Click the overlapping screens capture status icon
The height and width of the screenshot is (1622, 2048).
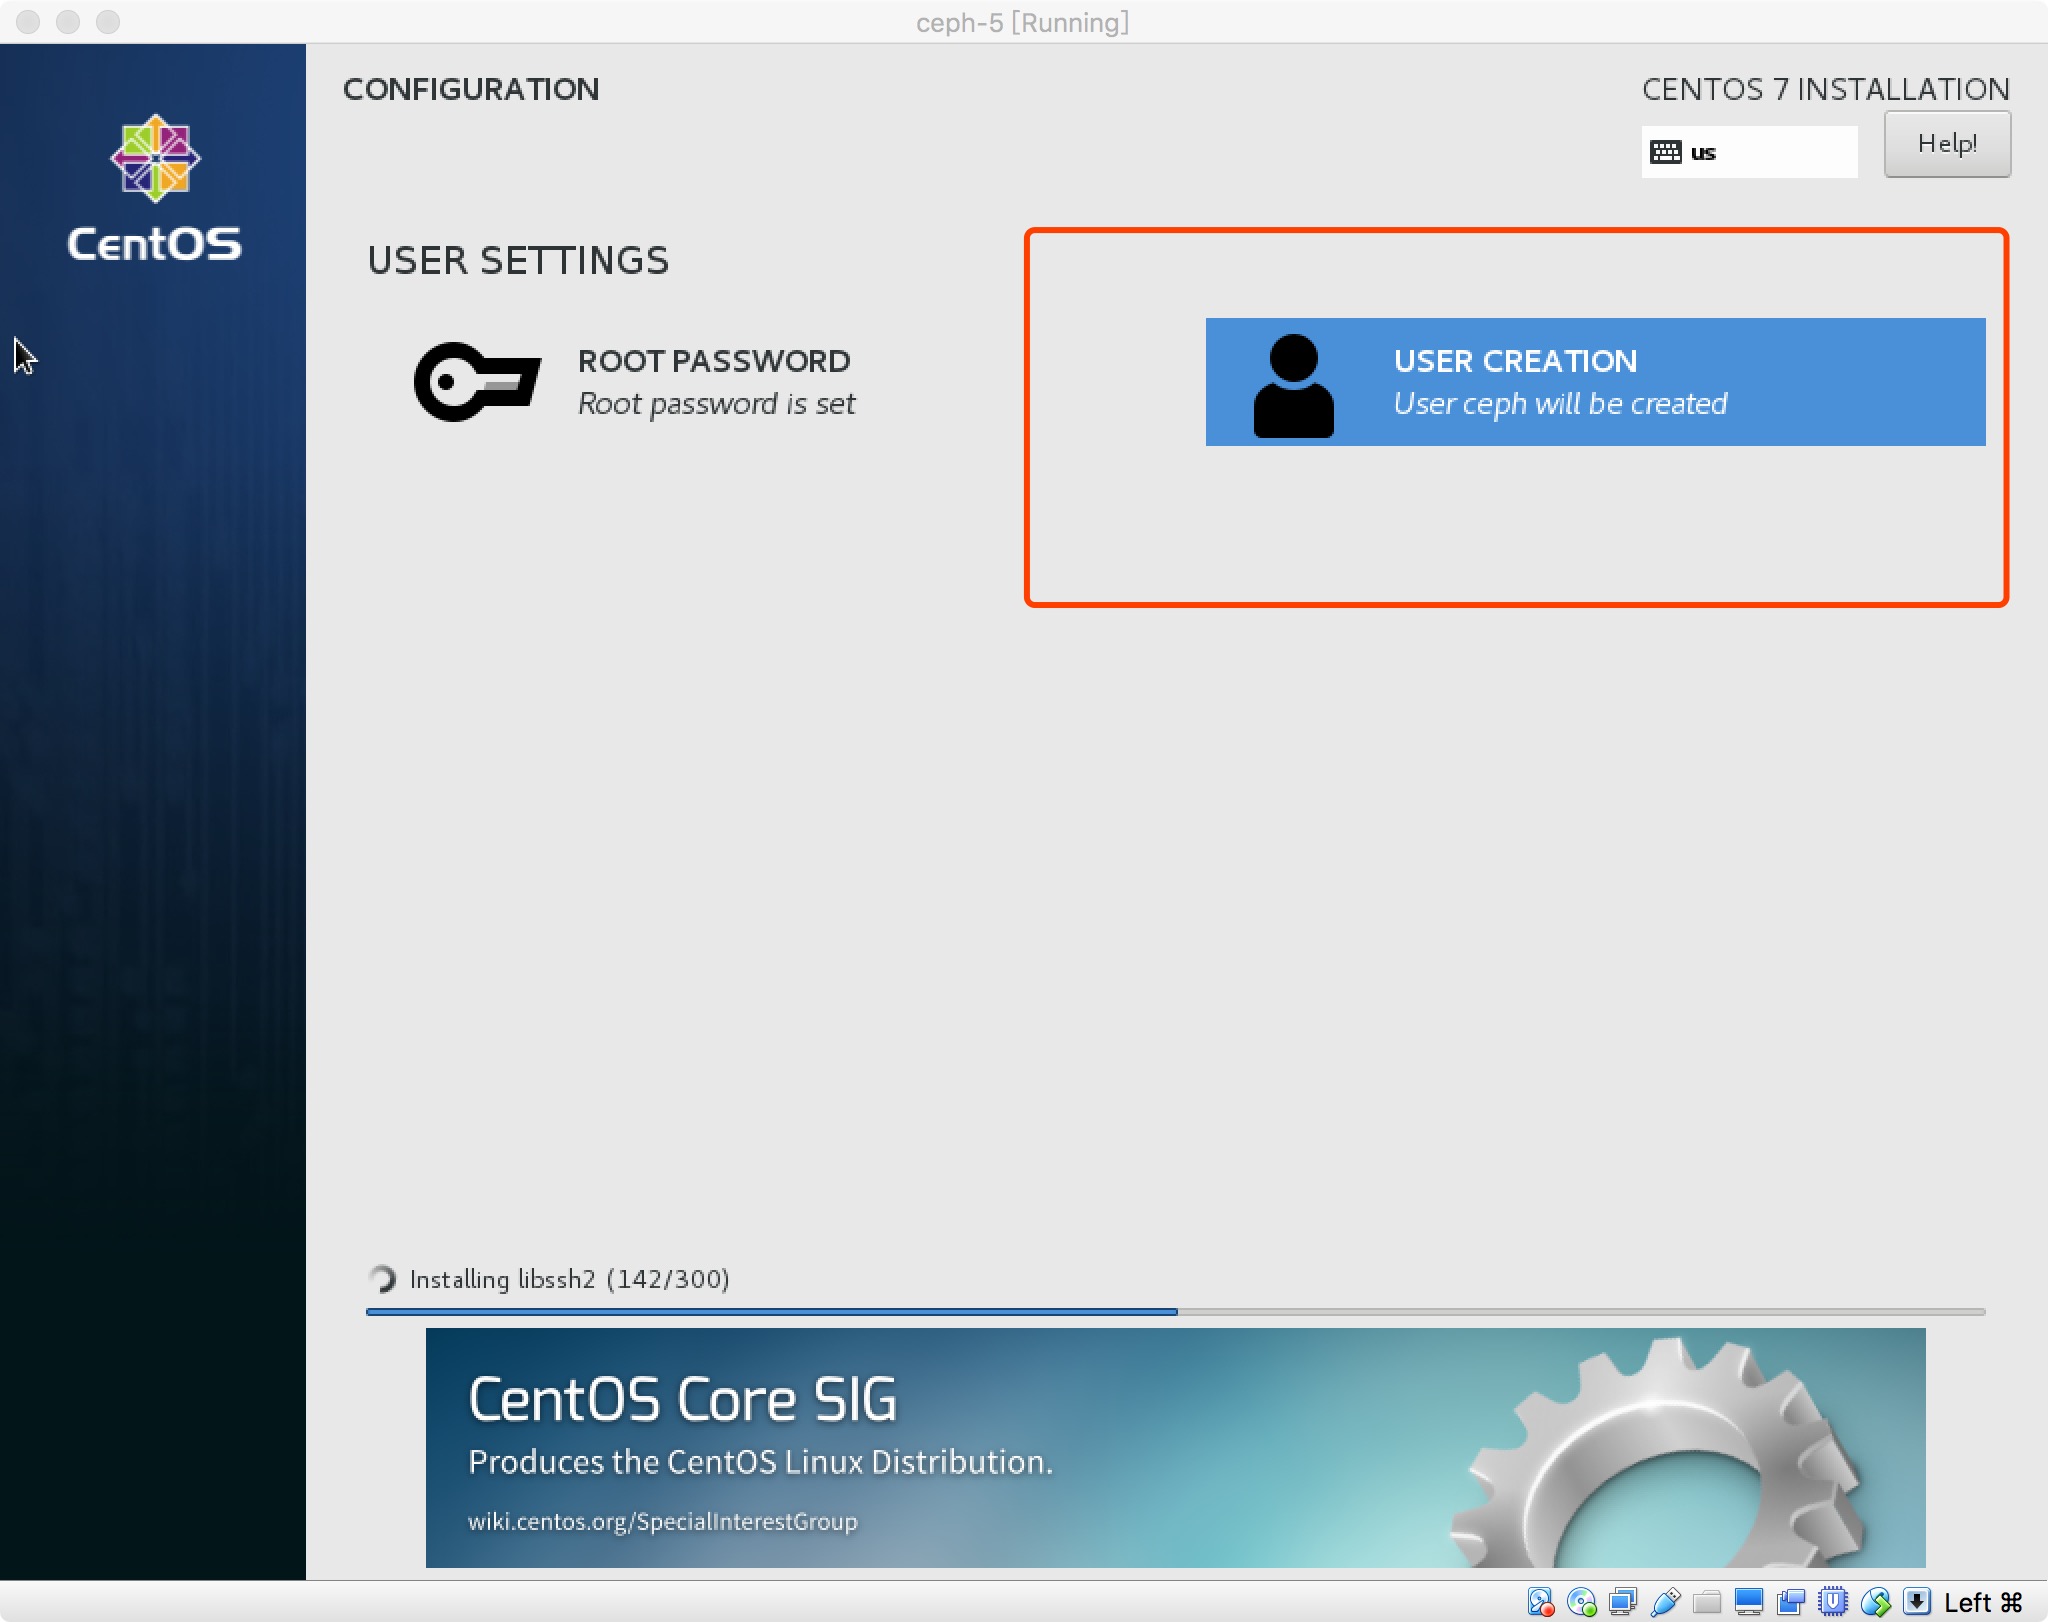pyautogui.click(x=1791, y=1602)
